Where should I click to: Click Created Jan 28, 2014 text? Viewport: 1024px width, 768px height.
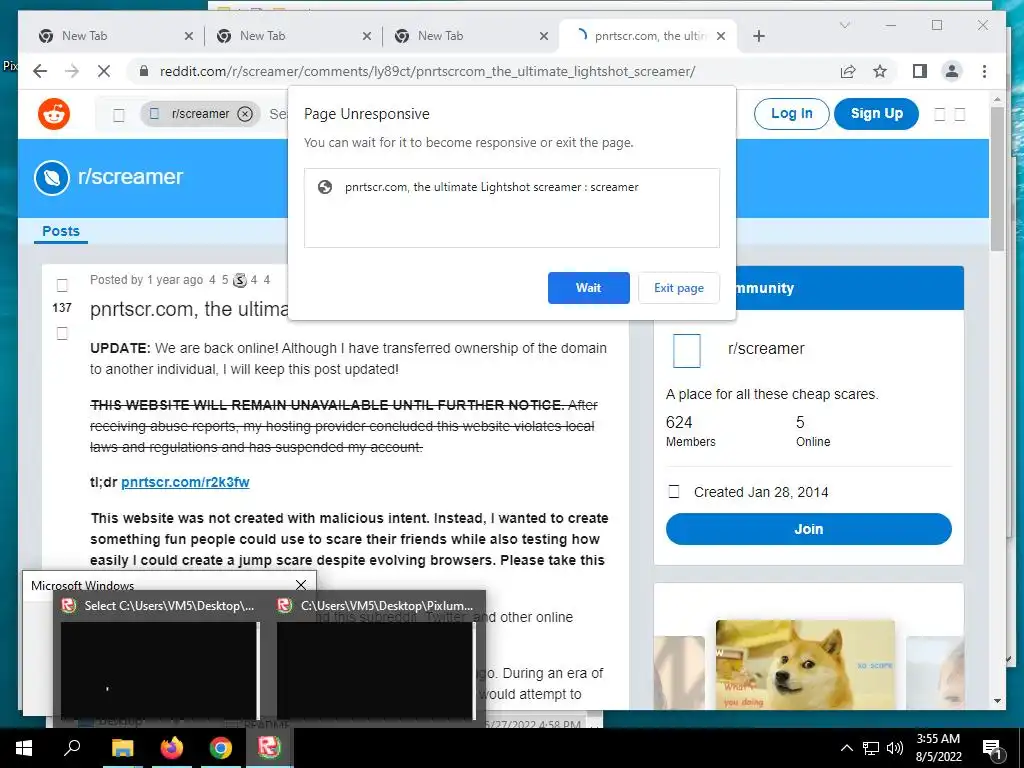pos(761,492)
